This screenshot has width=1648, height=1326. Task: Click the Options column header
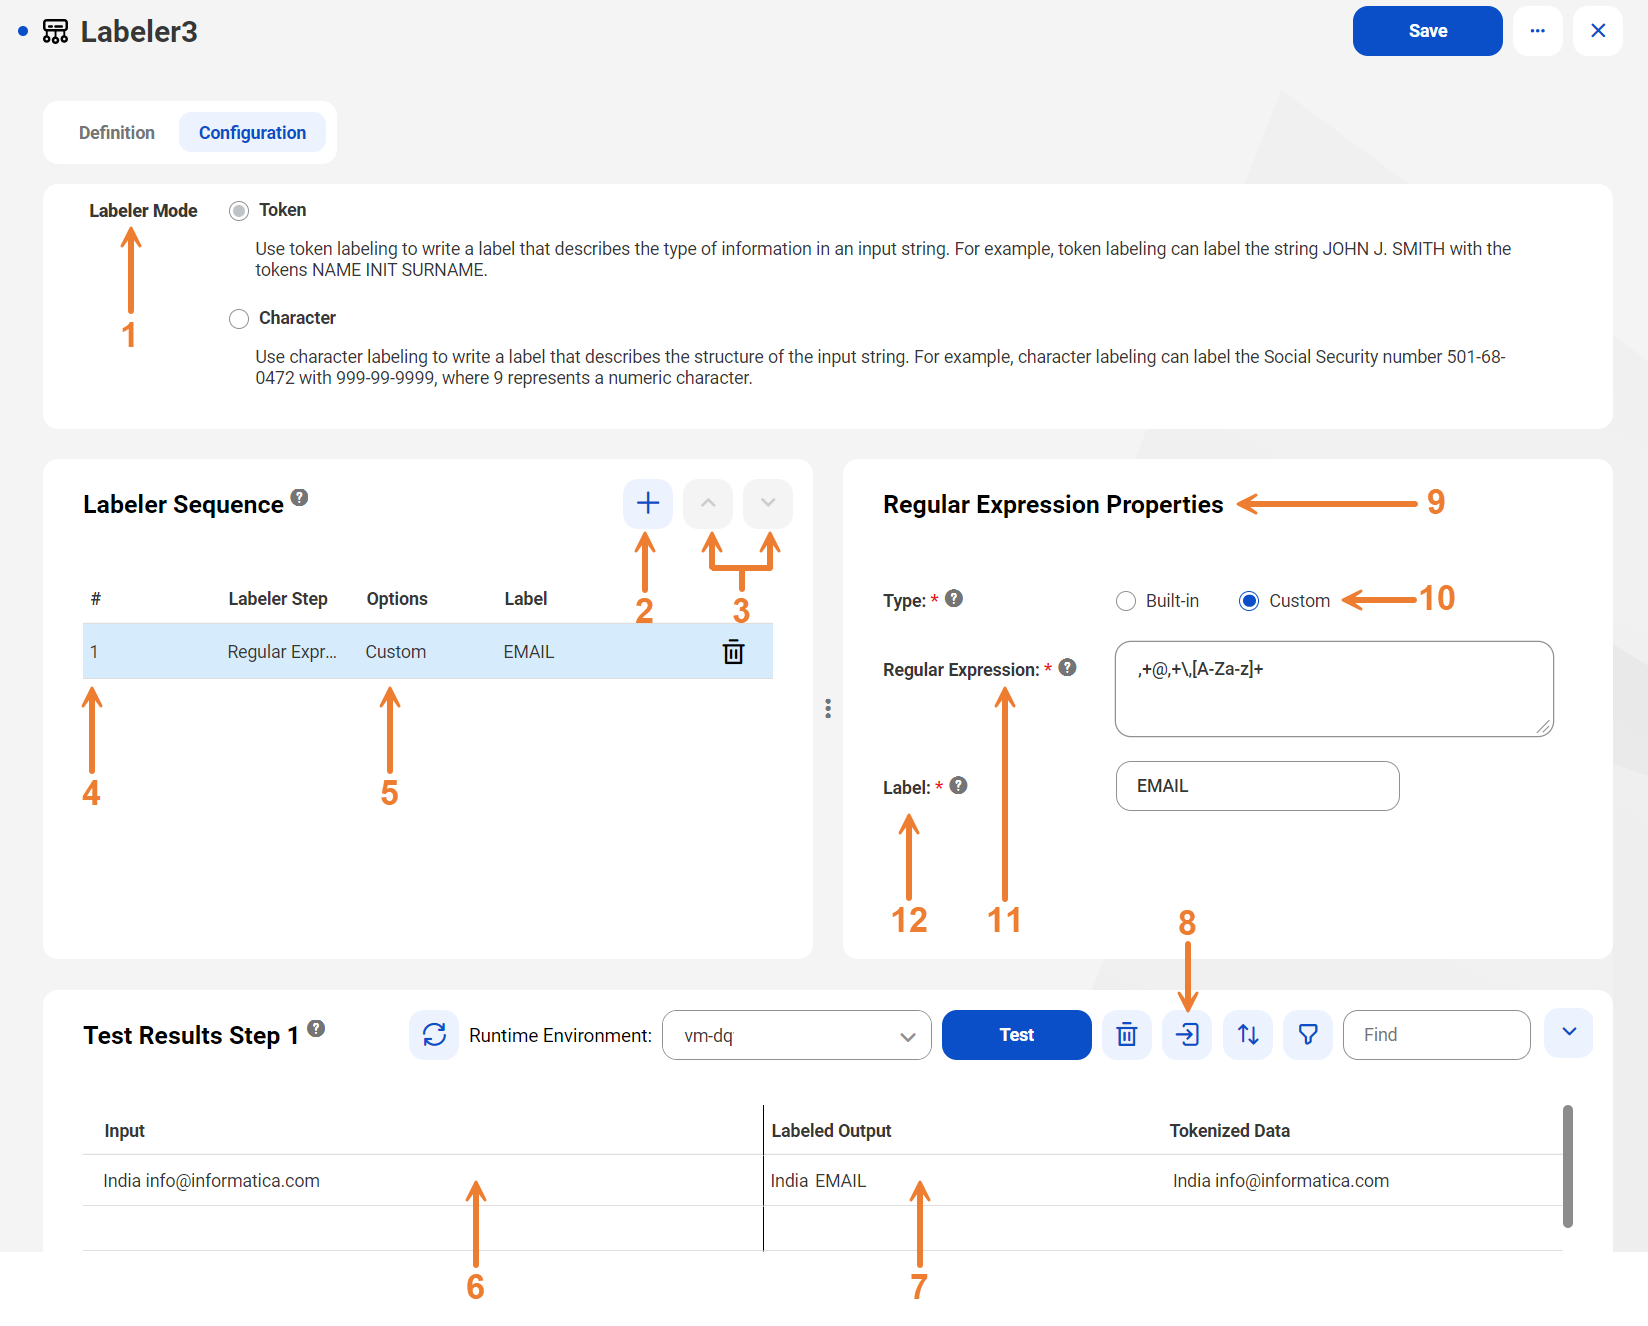point(396,599)
